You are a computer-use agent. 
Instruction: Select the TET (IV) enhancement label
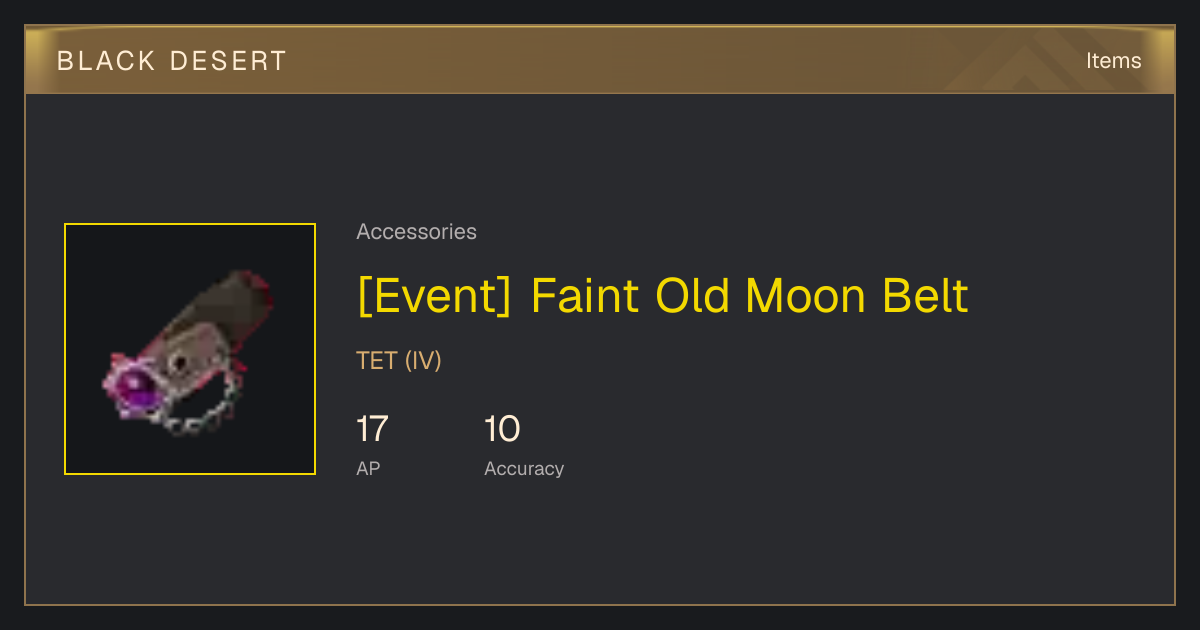pos(399,361)
